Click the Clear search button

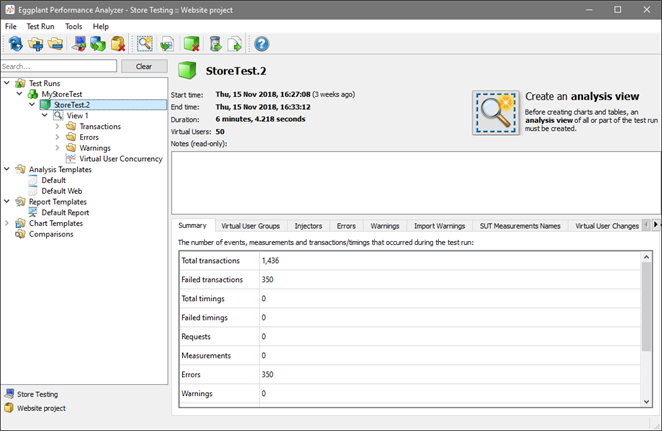144,66
